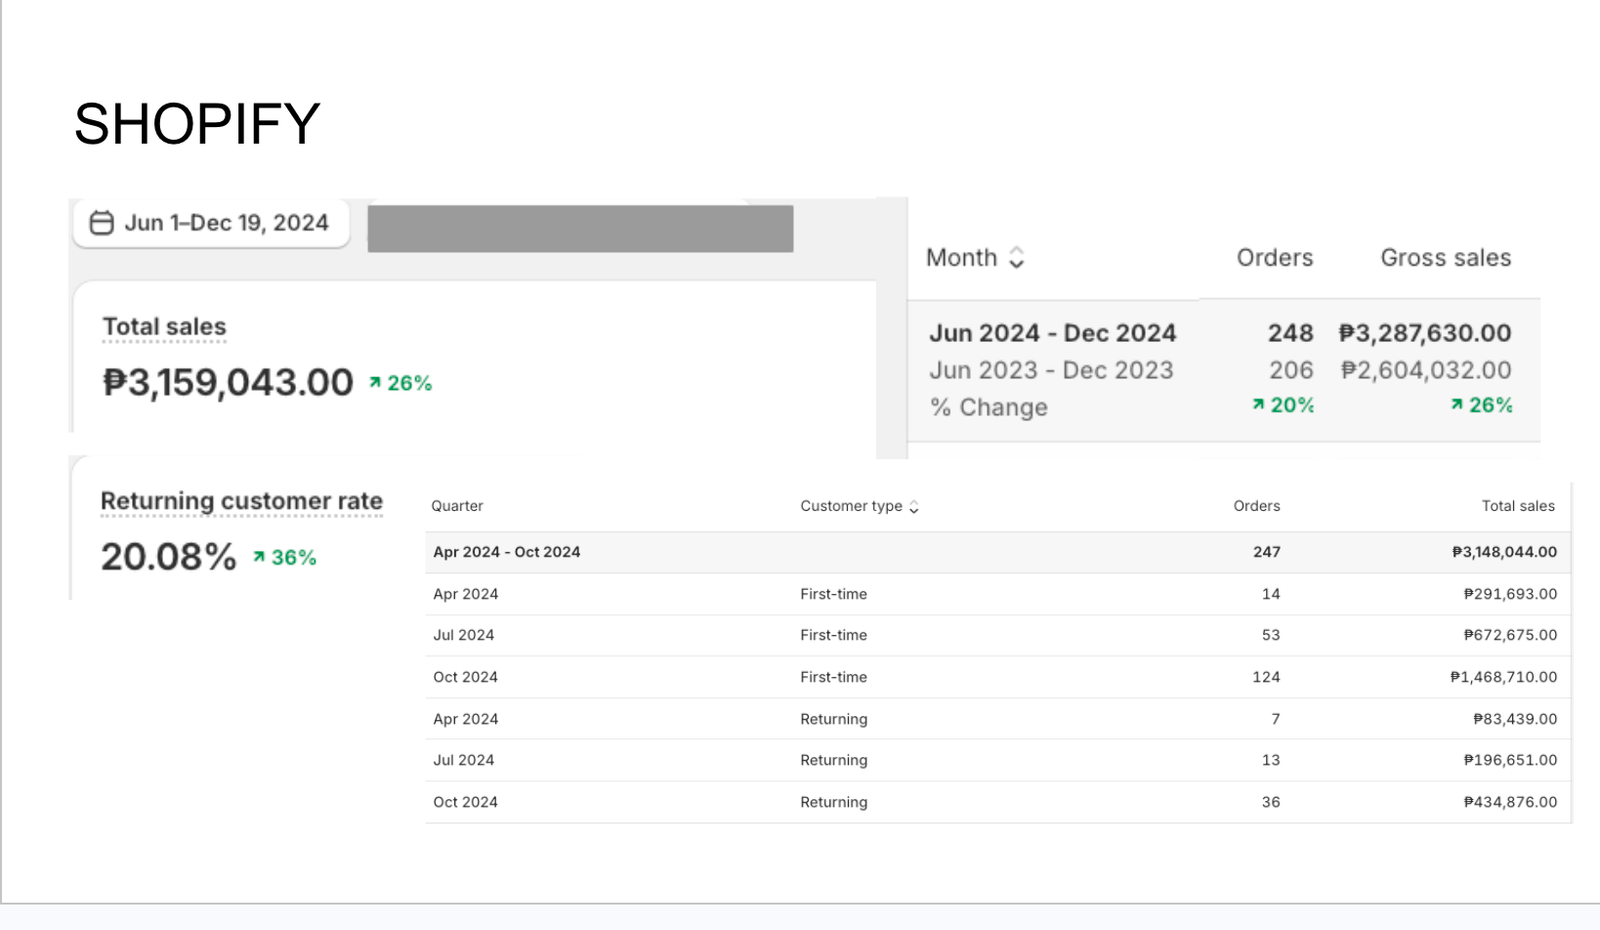This screenshot has height=930, width=1600.
Task: Click the 124 orders cell
Action: [x=1266, y=677]
